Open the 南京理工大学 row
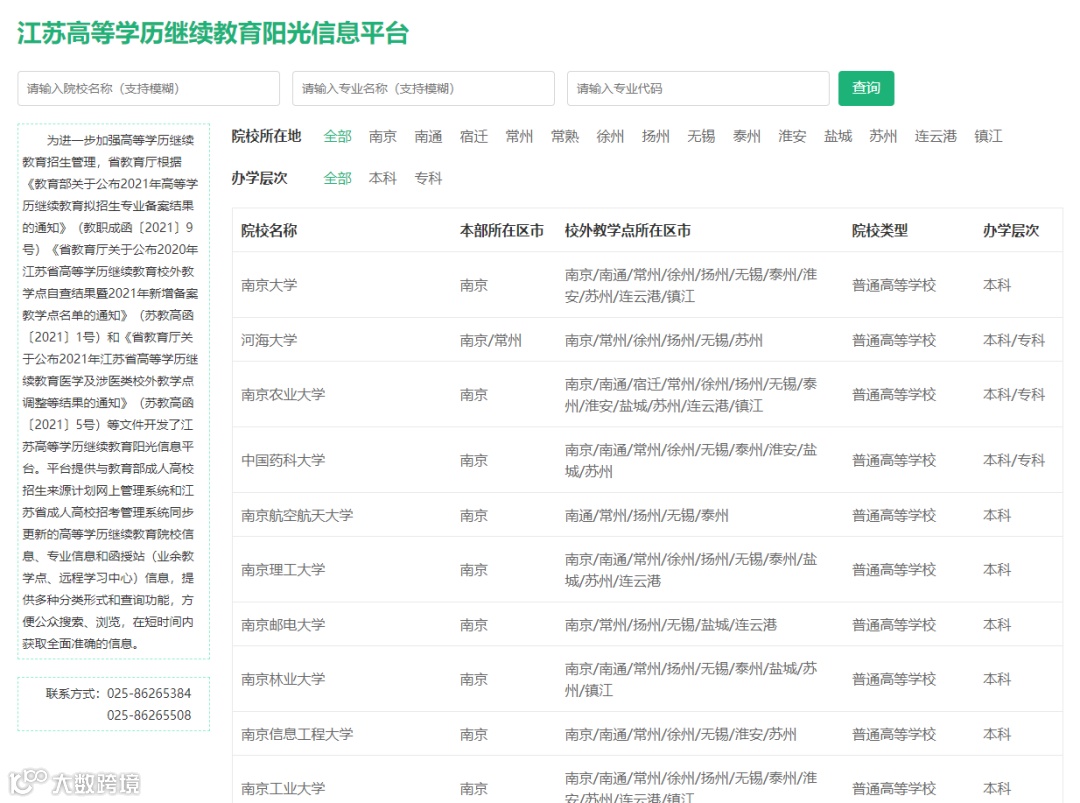The image size is (1080, 803). click(x=647, y=570)
